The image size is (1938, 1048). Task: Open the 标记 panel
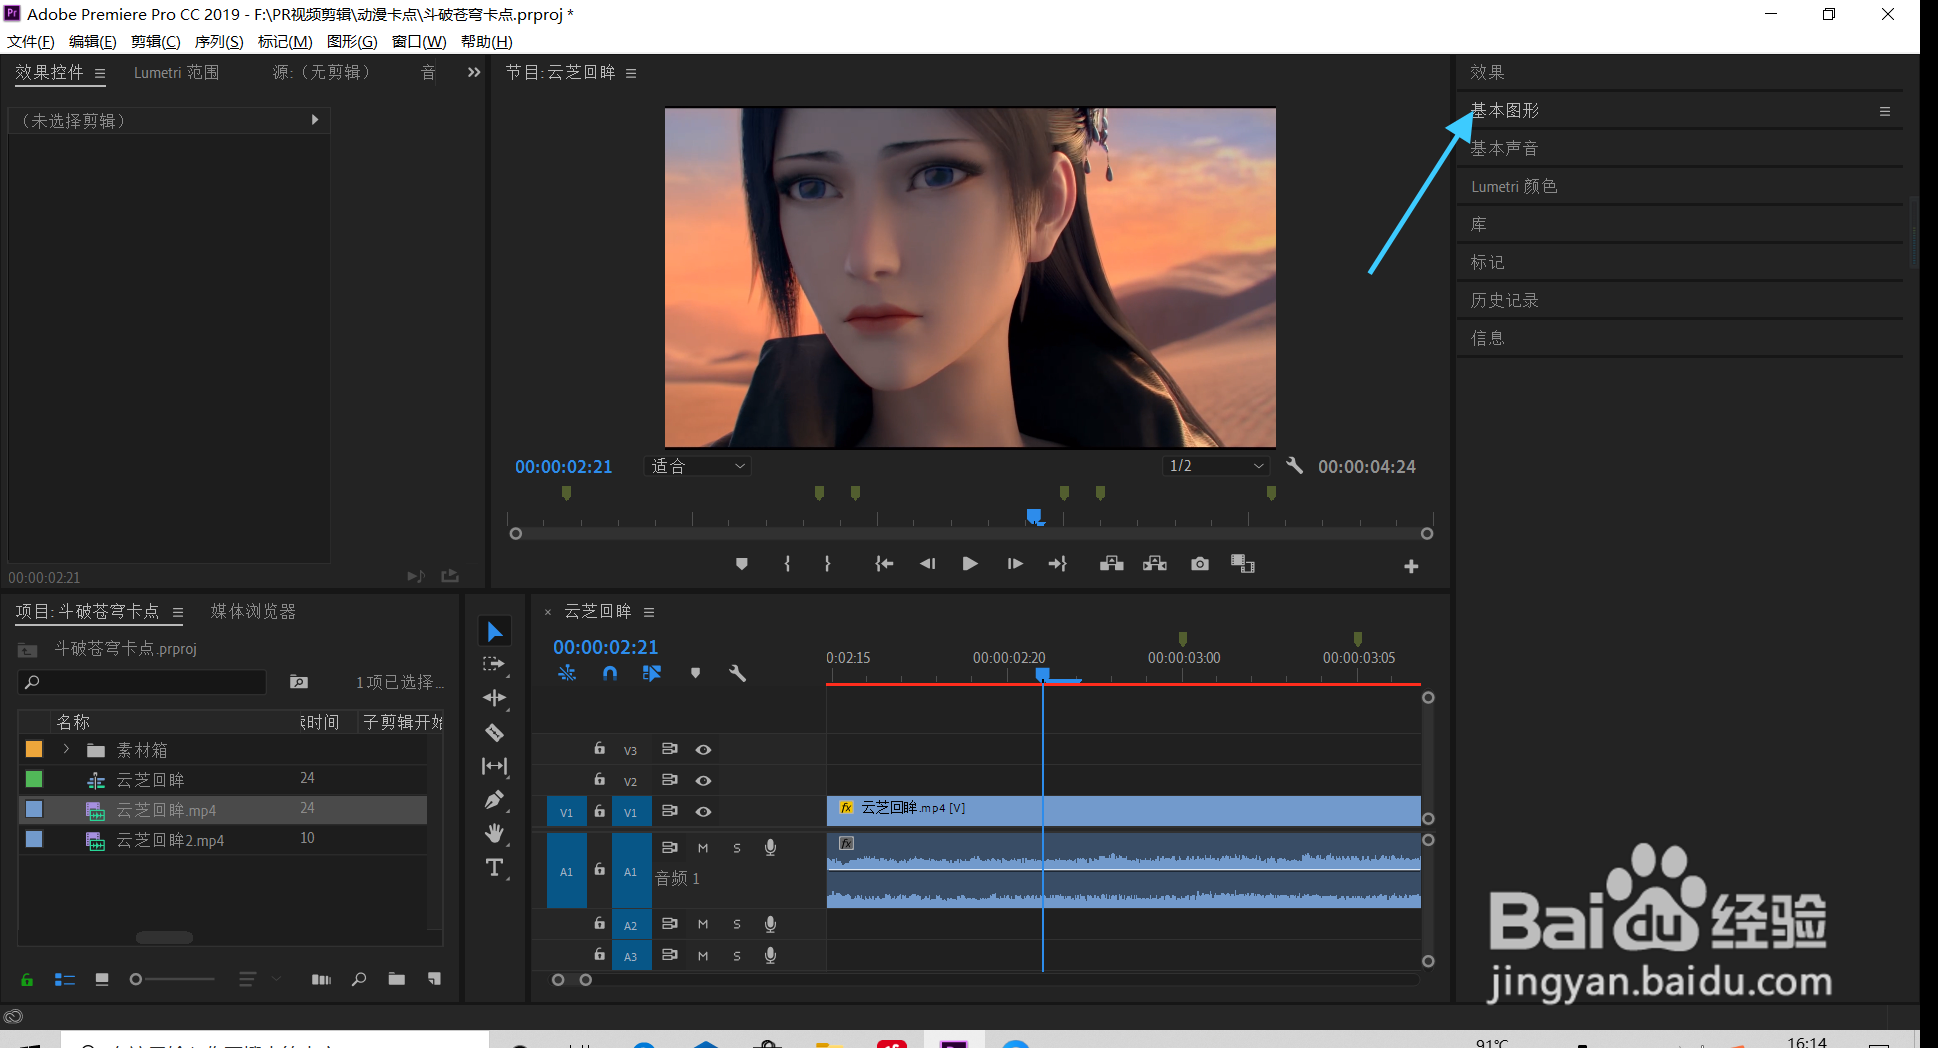(1487, 262)
